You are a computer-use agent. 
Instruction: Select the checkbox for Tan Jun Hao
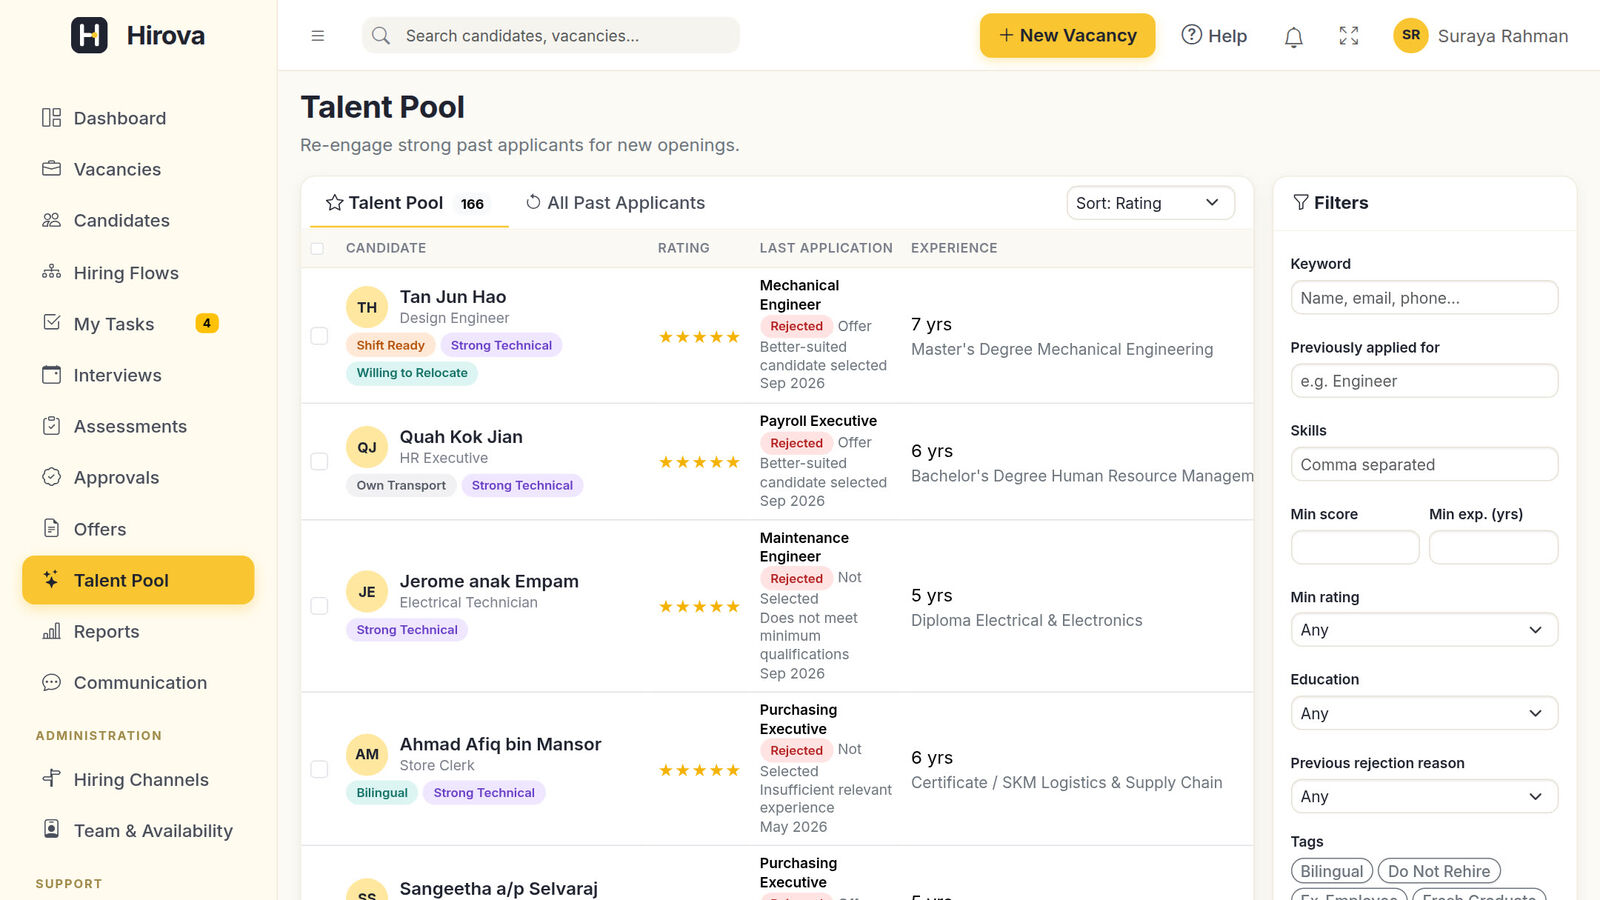pos(319,336)
